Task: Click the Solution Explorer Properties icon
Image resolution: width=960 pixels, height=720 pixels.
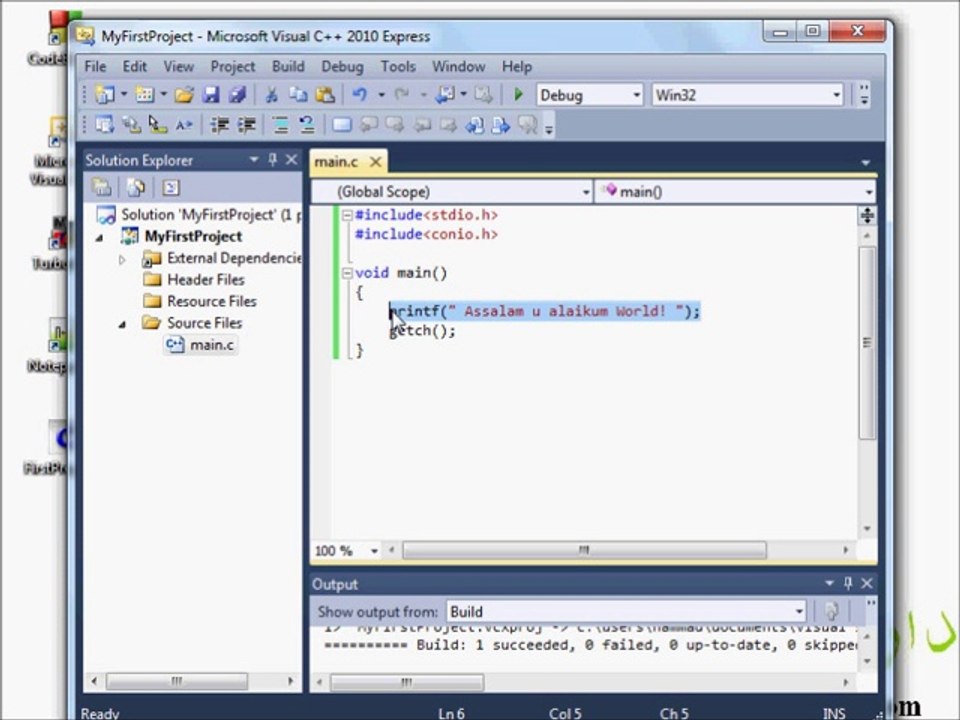Action: click(x=102, y=187)
